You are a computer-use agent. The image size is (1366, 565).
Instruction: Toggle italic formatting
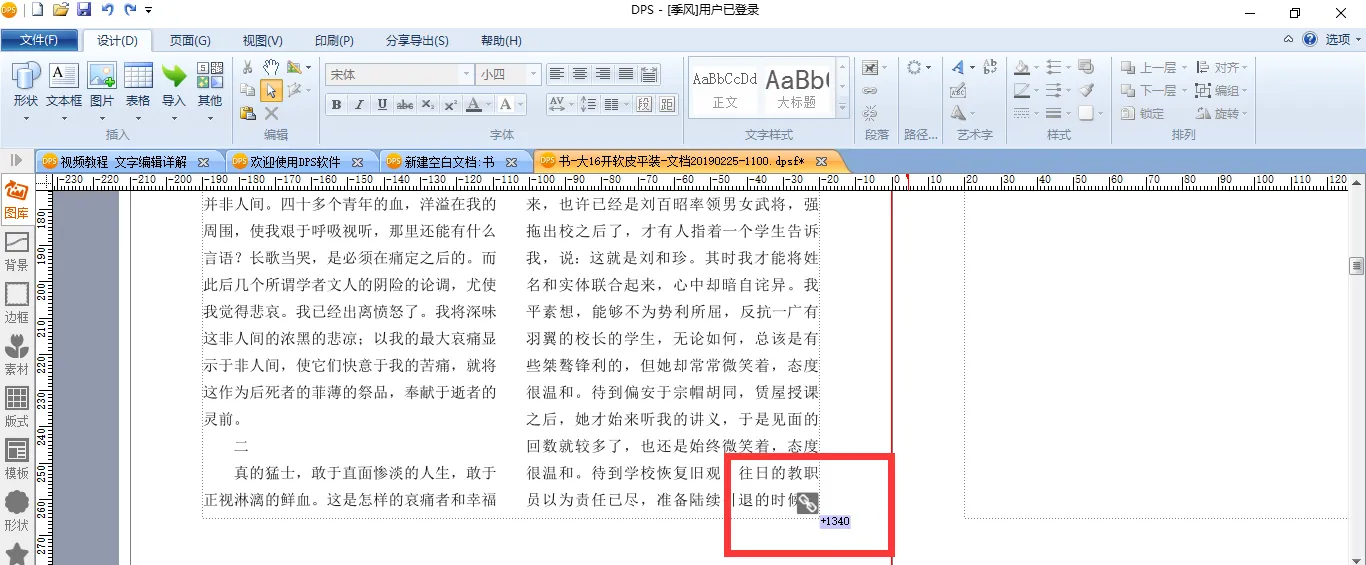[x=360, y=104]
